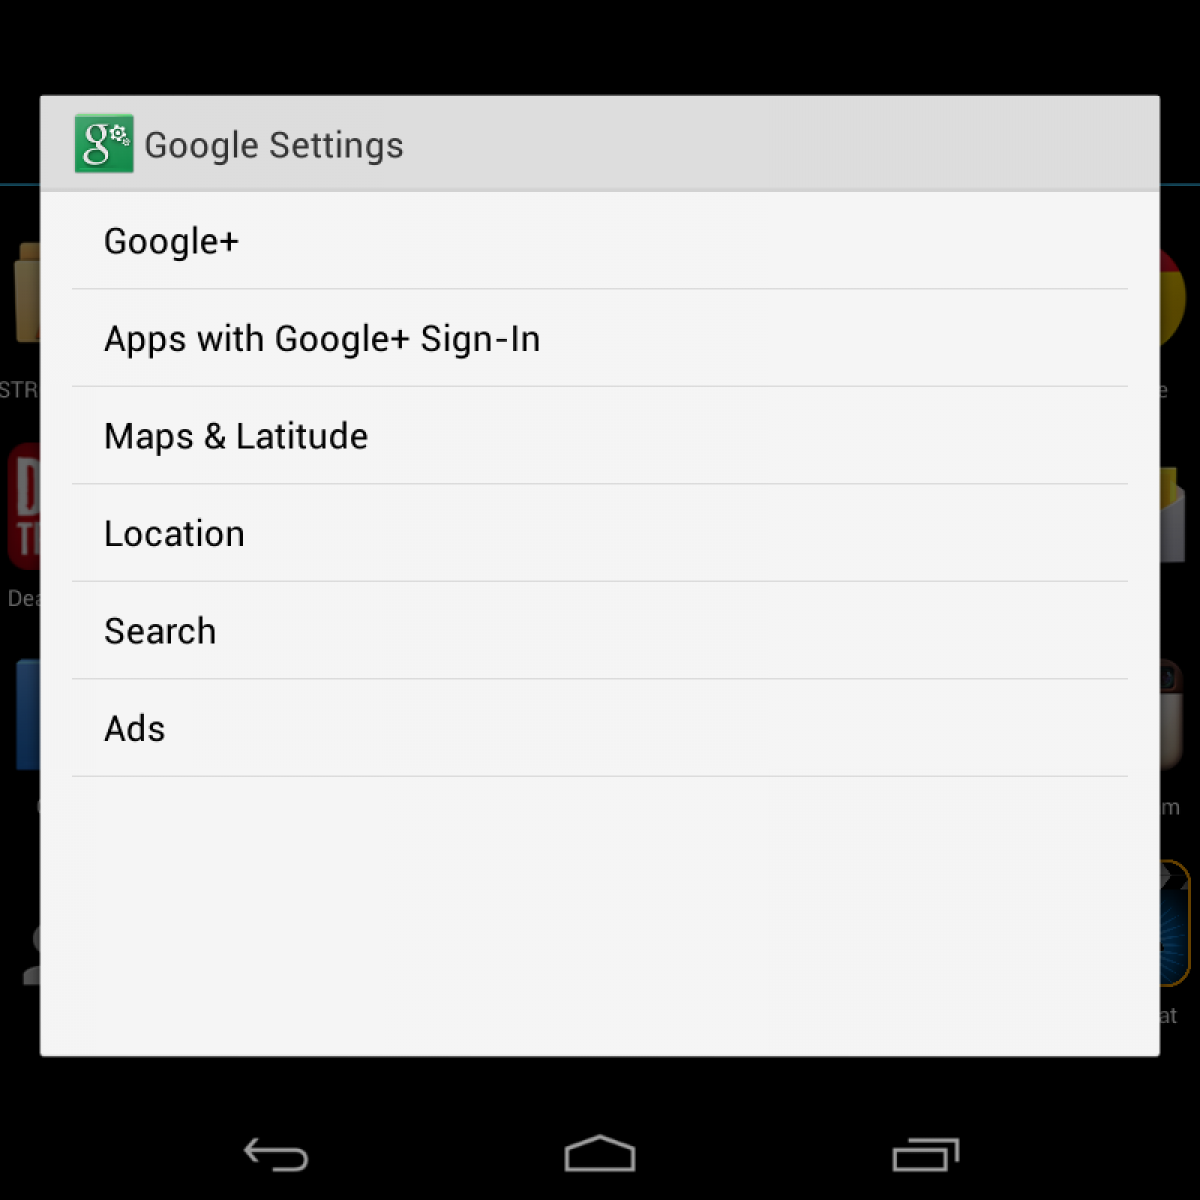The image size is (1200, 1200).
Task: Tap the Google Settings title text
Action: (274, 145)
